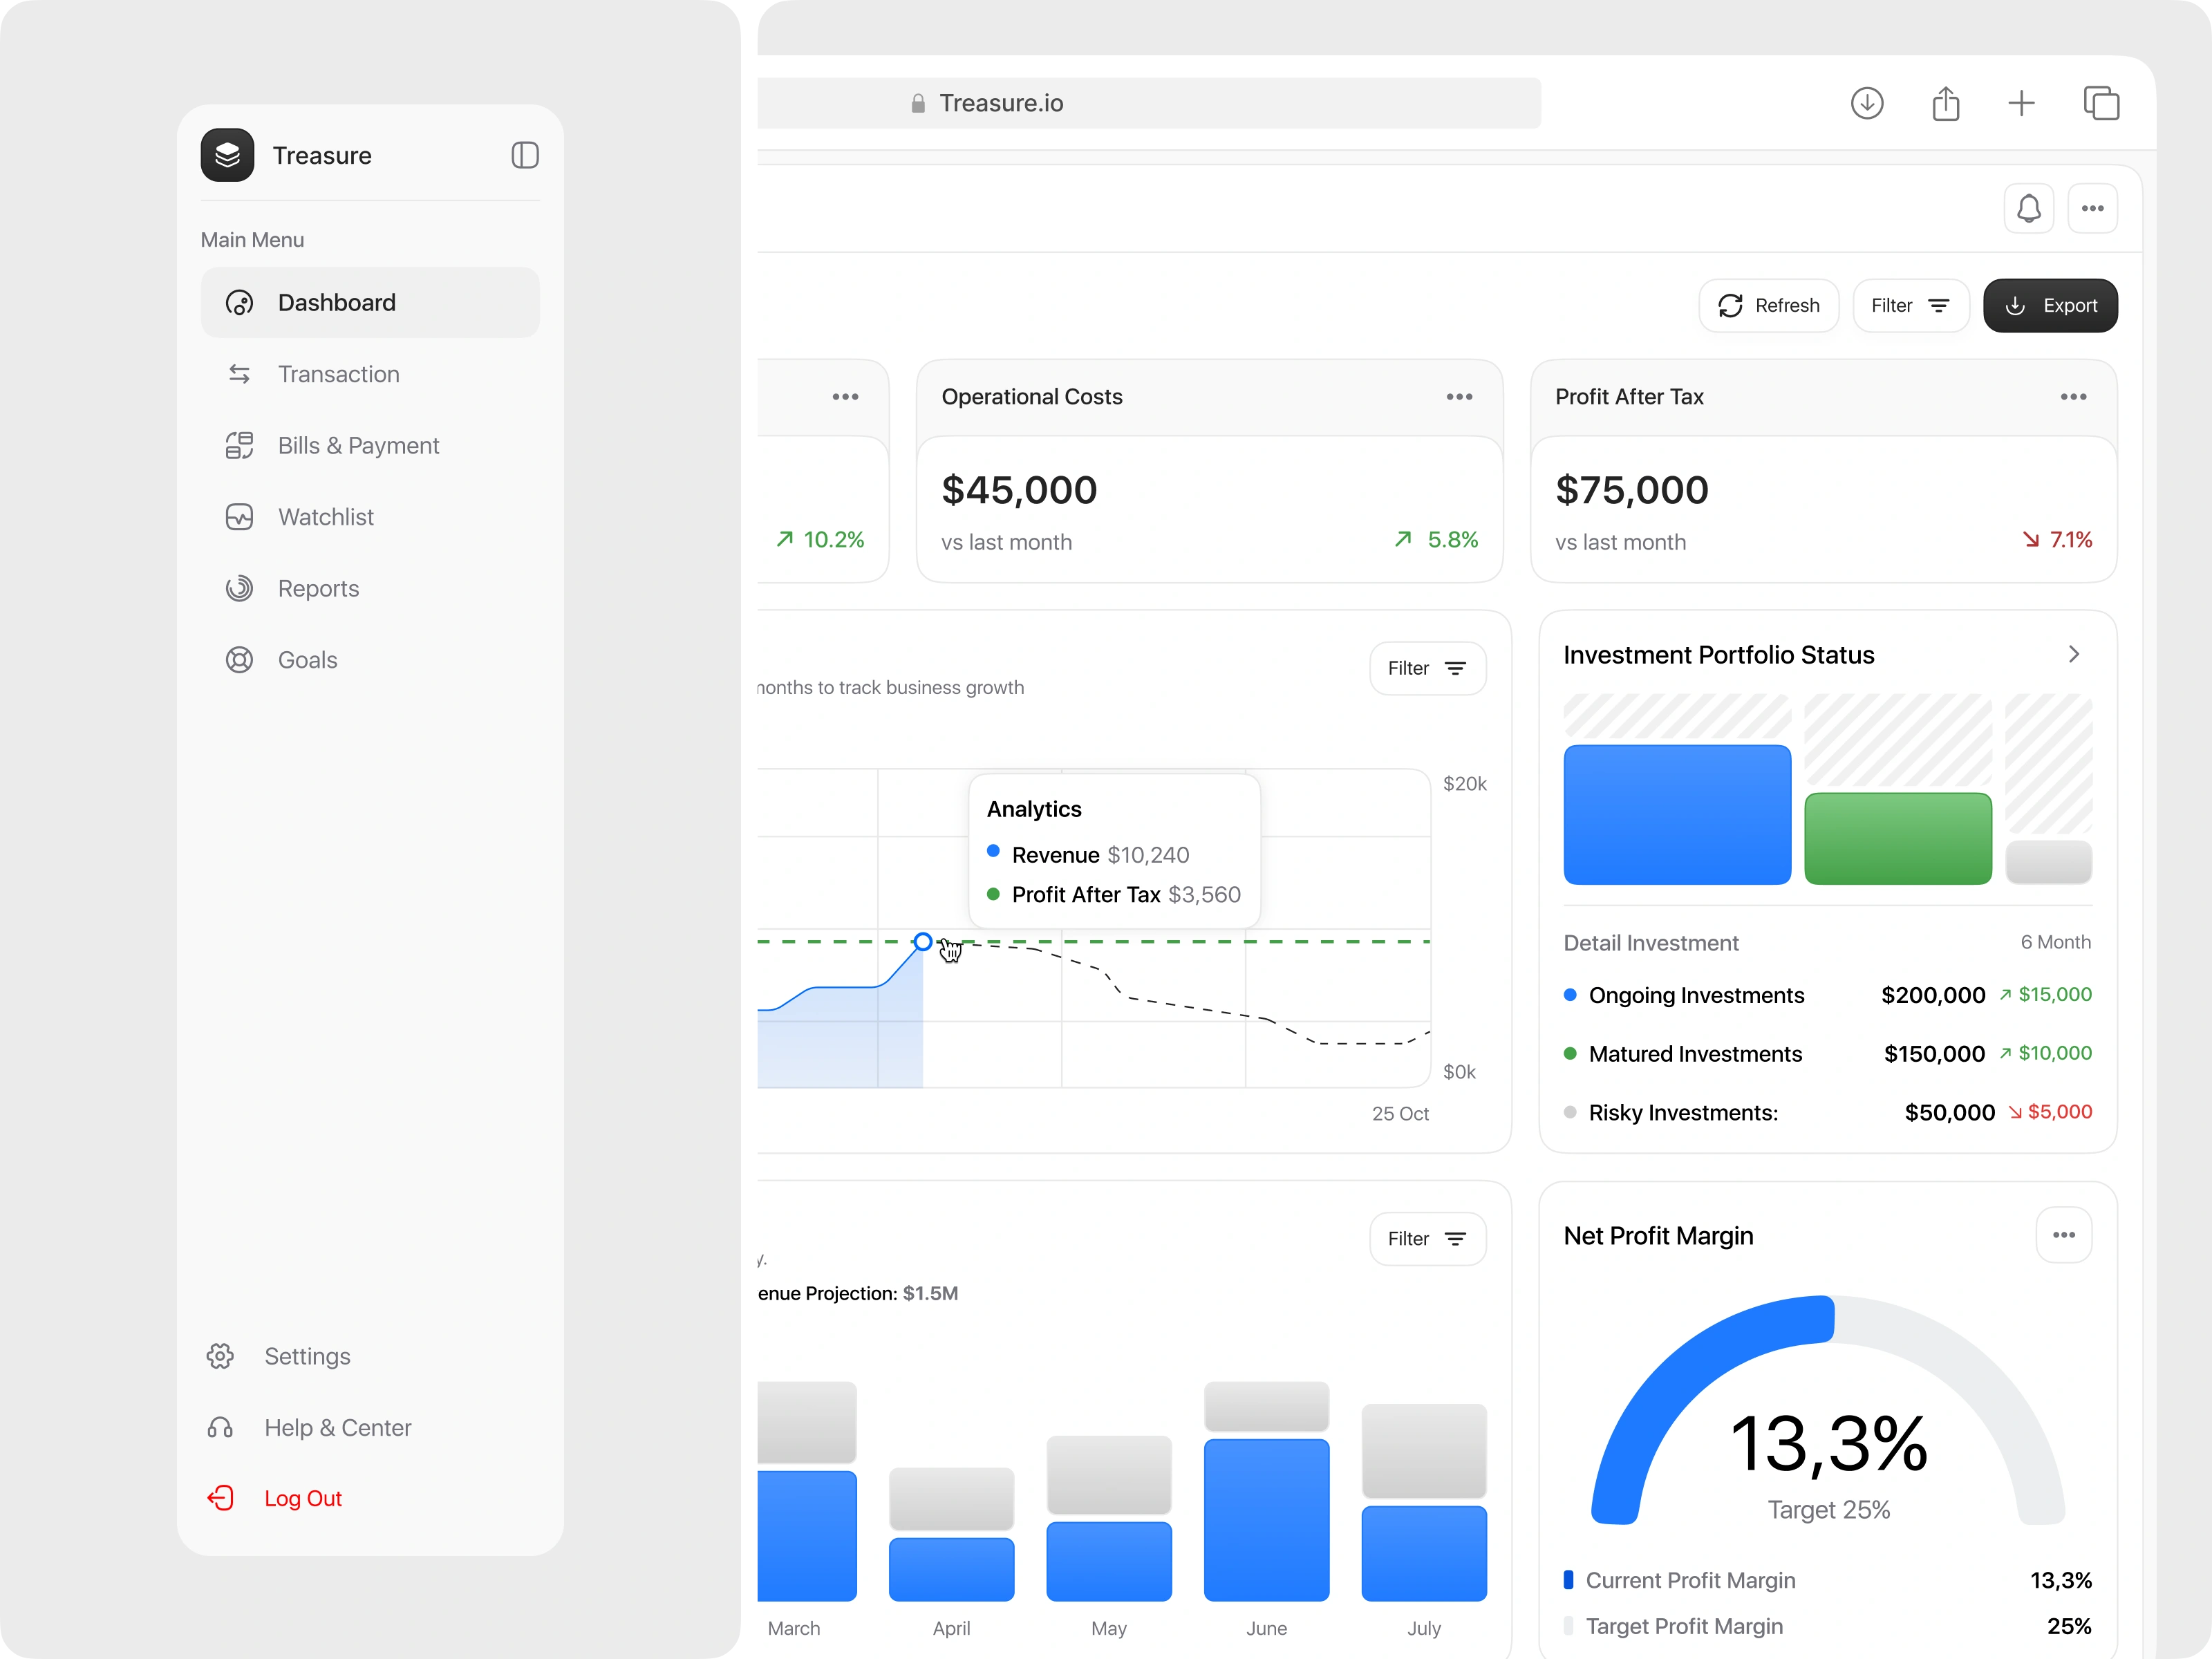Open the Profit After Tax three-dot menu
Image resolution: width=2212 pixels, height=1659 pixels.
[2073, 397]
